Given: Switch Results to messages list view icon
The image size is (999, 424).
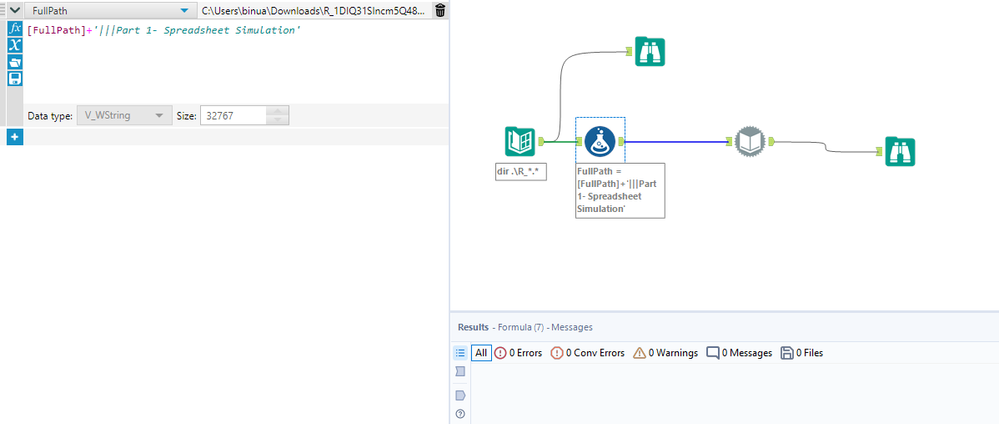Looking at the screenshot, I should point(460,353).
